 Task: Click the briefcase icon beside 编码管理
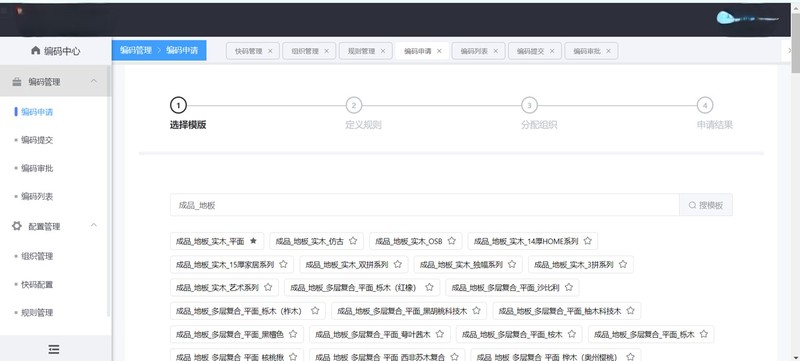pos(17,82)
